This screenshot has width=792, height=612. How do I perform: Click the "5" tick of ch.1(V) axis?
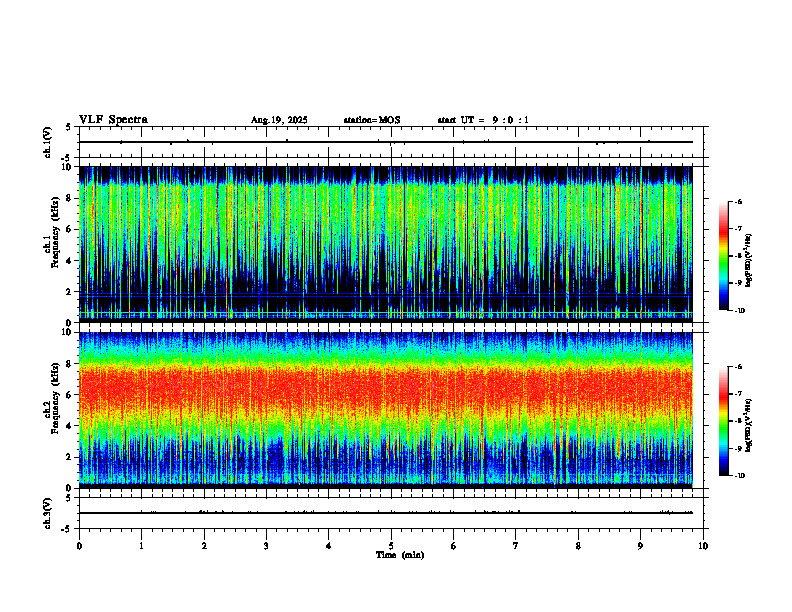coord(69,127)
